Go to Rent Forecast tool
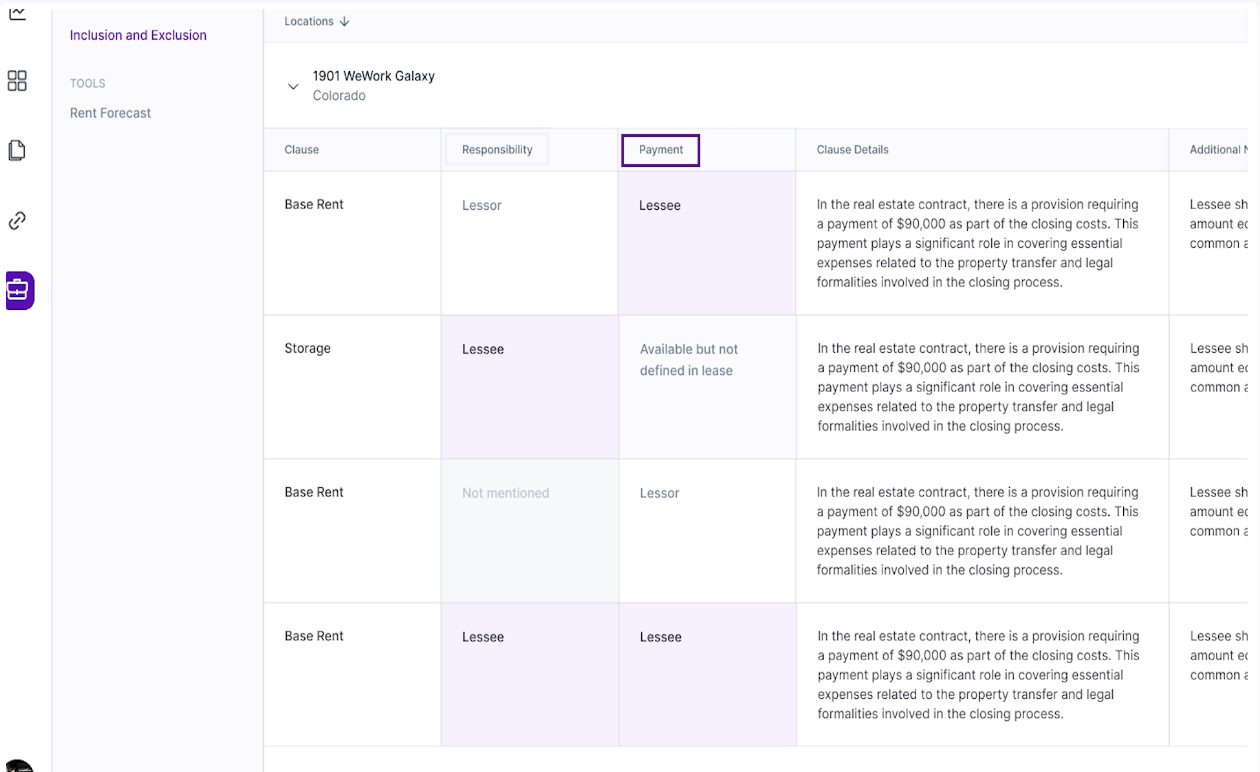Screen dimensions: 1260x772 click(110, 113)
